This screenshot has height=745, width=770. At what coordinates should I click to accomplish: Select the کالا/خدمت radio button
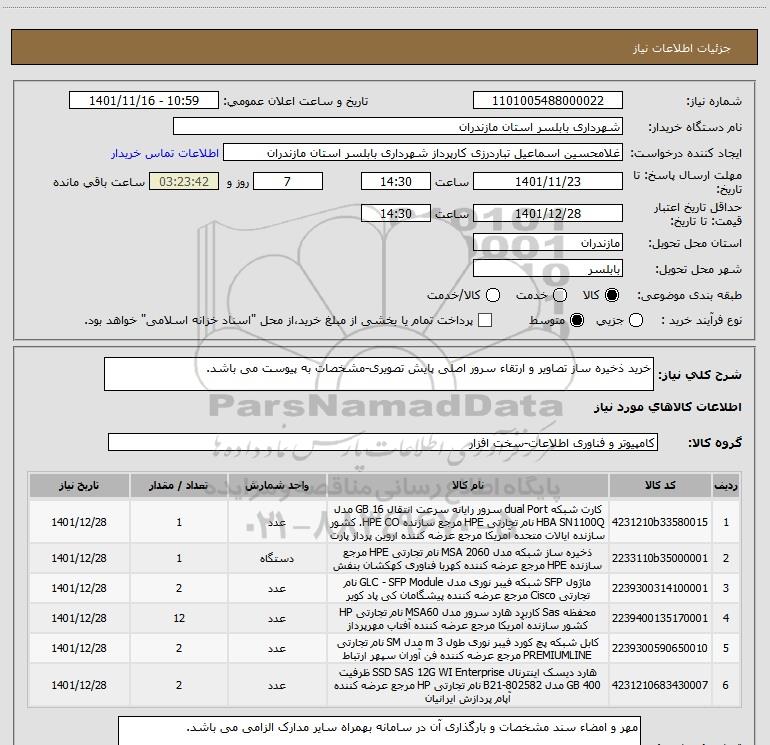pos(493,295)
